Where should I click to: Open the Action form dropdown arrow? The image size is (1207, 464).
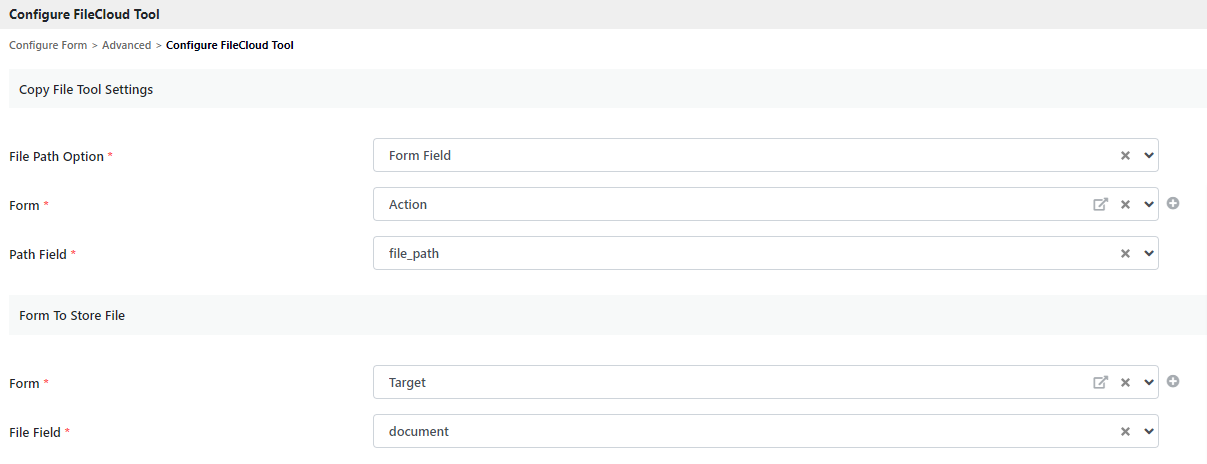[1148, 205]
